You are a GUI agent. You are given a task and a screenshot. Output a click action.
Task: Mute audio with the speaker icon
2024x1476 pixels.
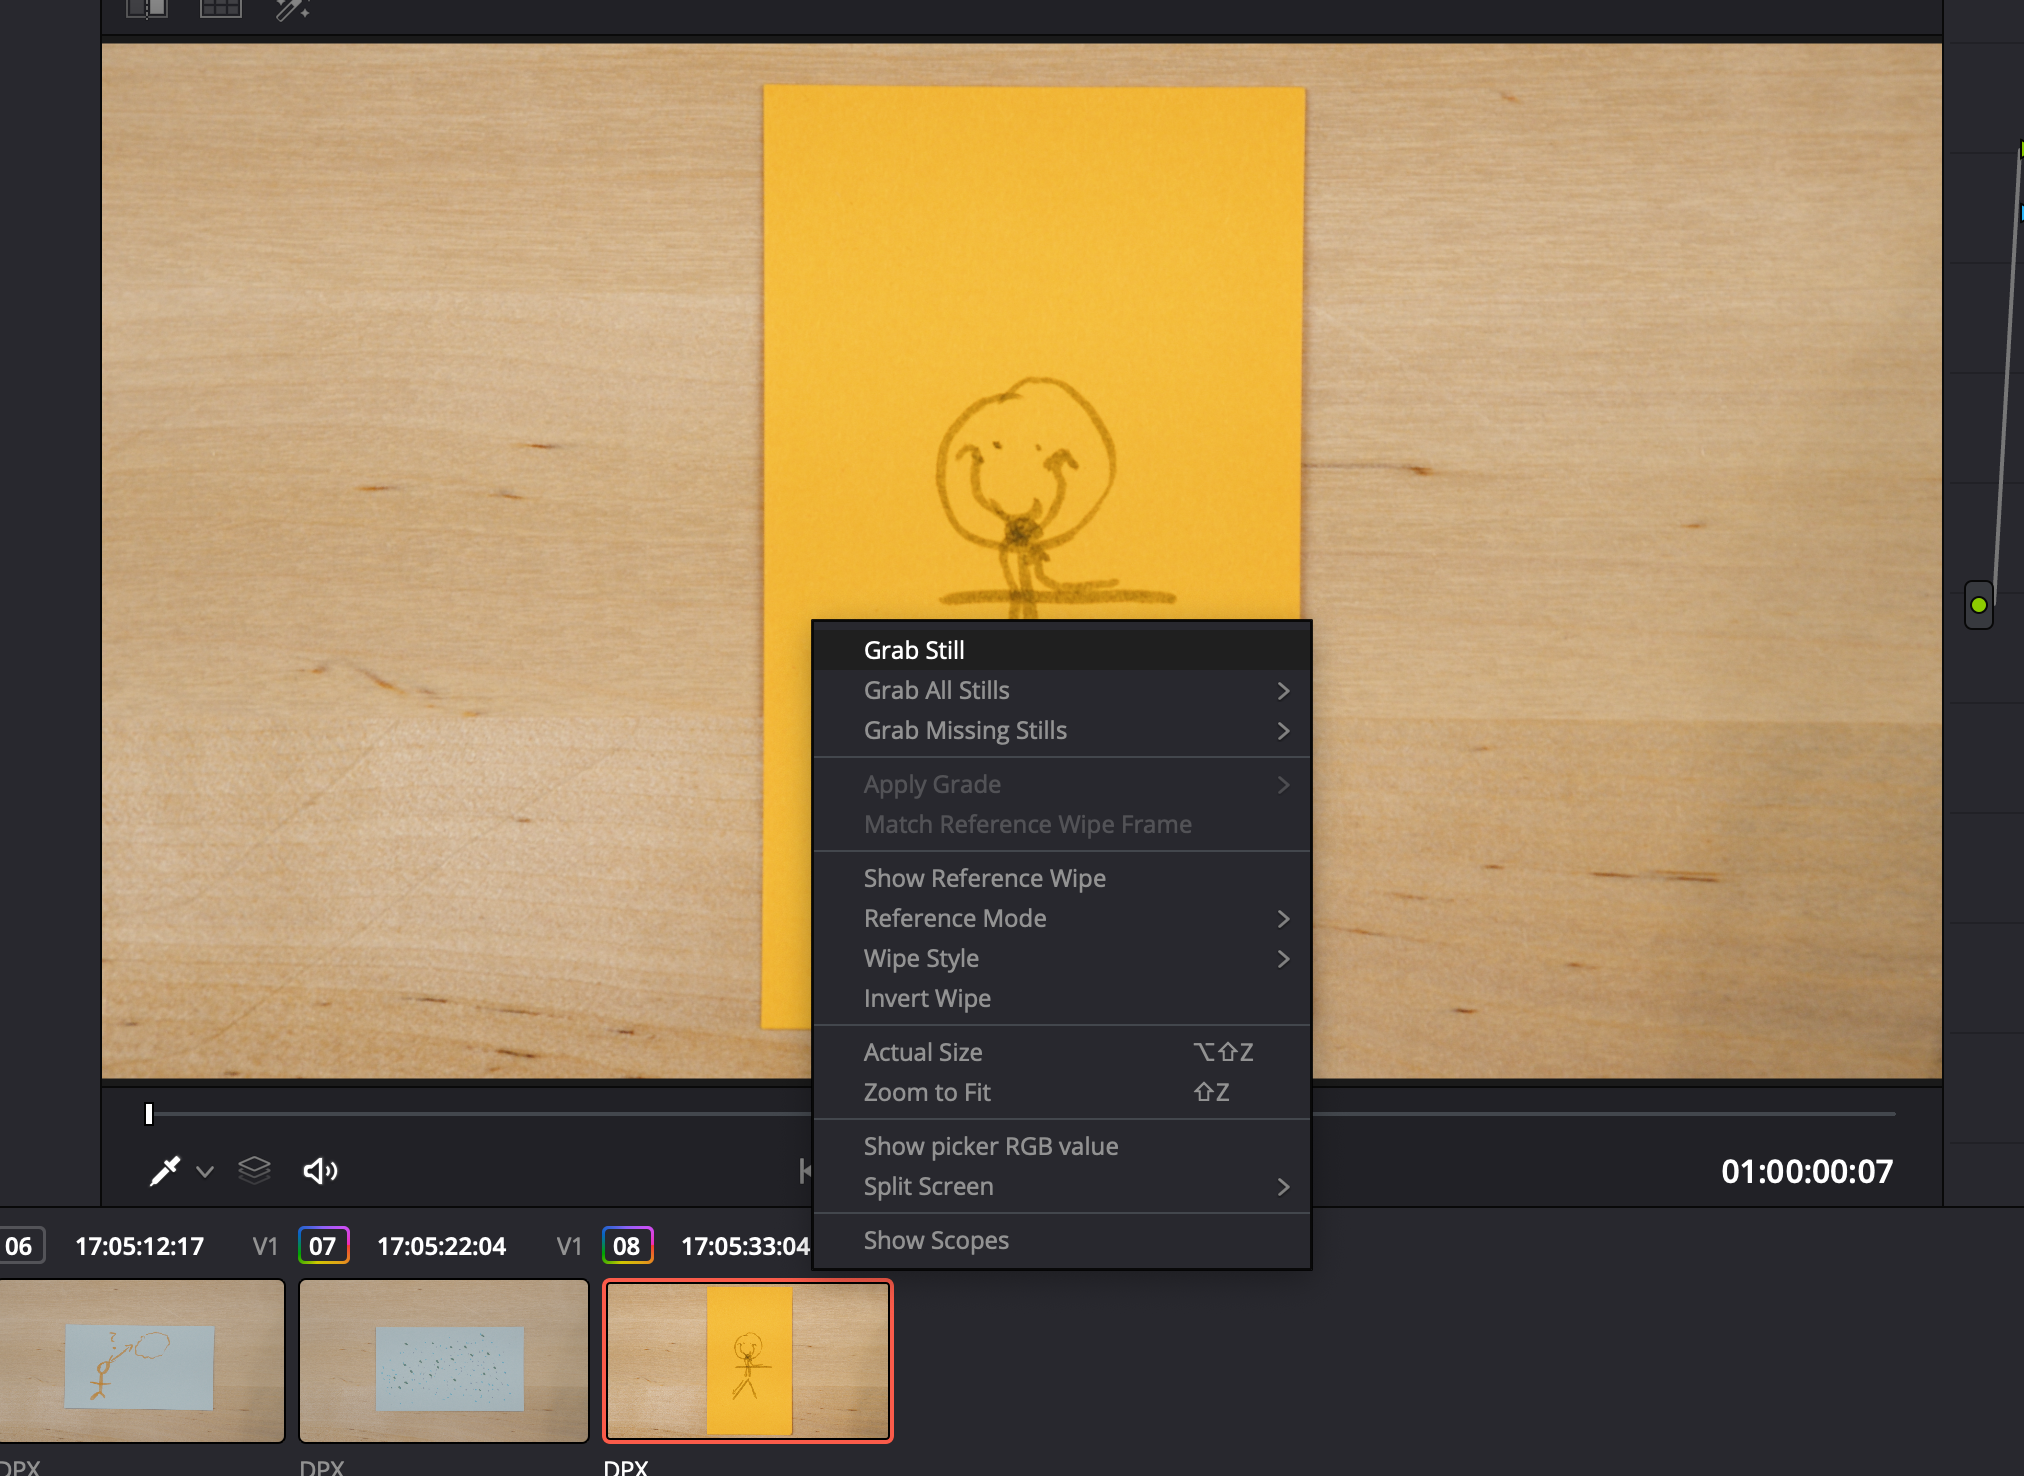[x=320, y=1170]
